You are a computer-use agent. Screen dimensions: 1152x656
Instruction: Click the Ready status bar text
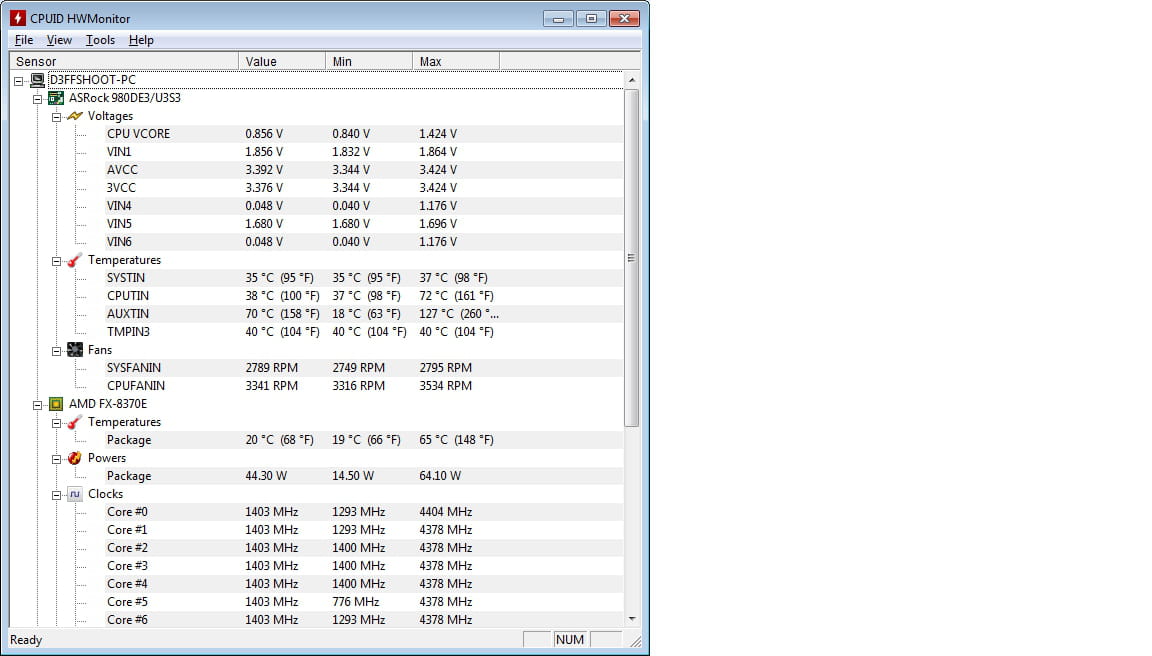[x=26, y=640]
